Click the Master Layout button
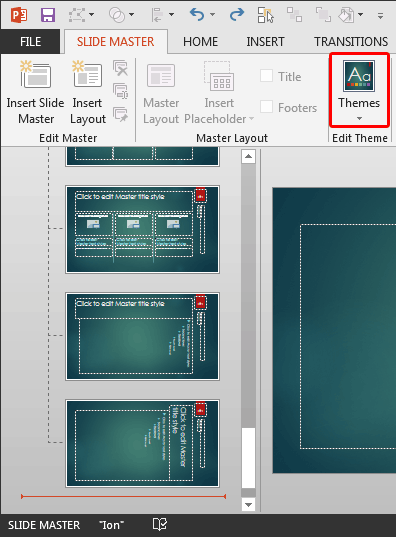Viewport: 396px width, 537px height. click(161, 93)
